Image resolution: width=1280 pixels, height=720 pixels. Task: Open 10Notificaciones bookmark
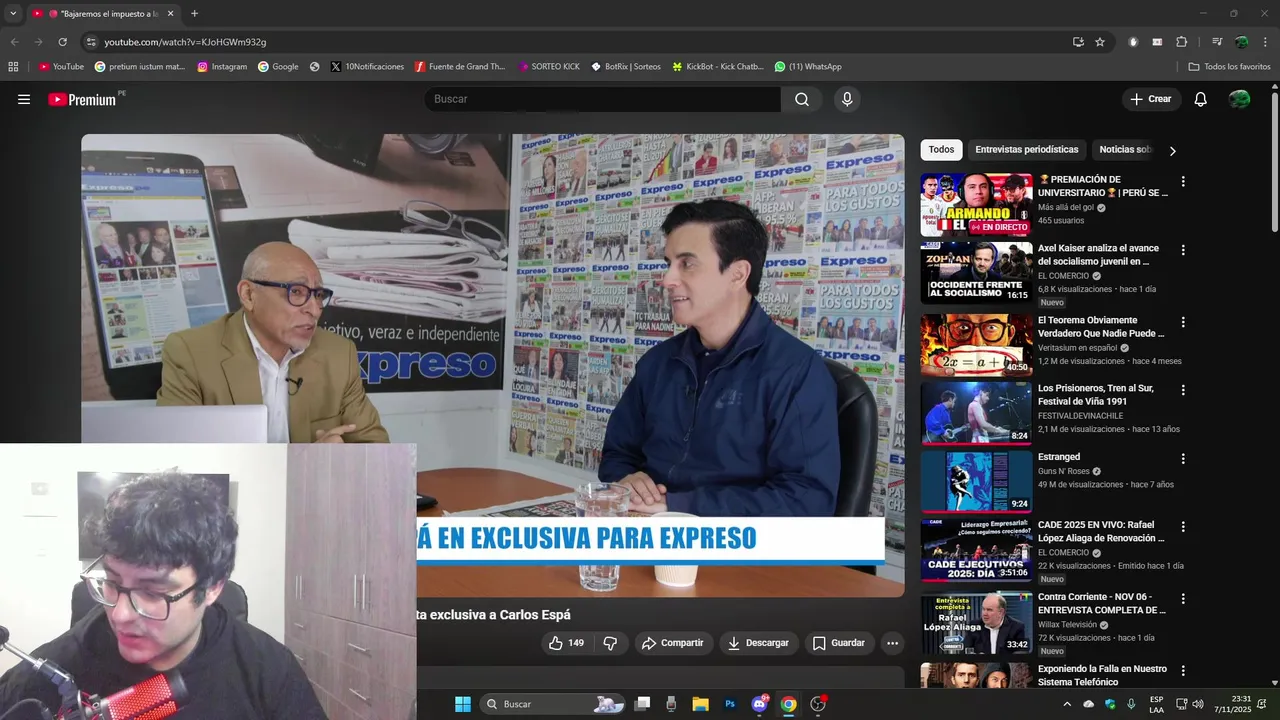point(367,67)
